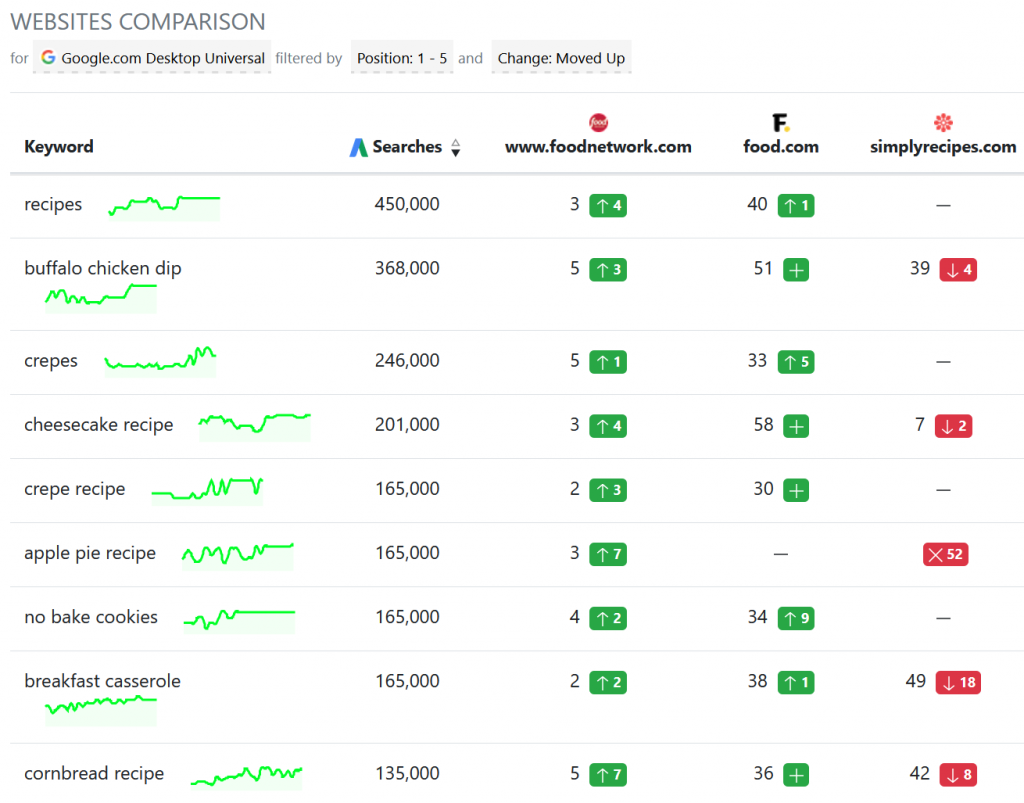The image size is (1024, 803).
Task: Open the trend sparkline for crepe recipe
Action: (x=207, y=490)
